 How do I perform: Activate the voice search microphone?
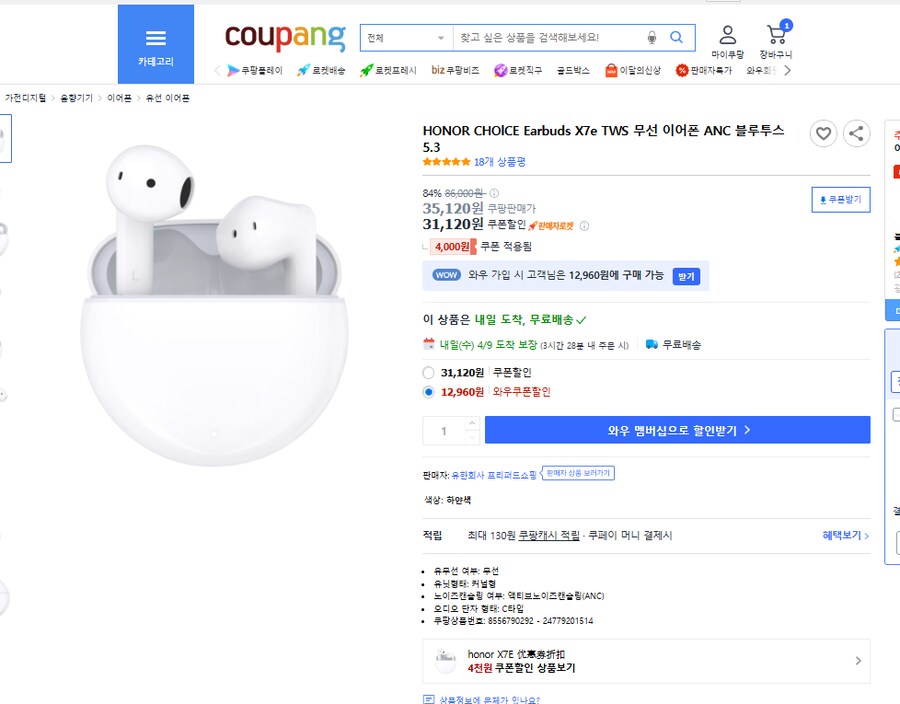[x=654, y=36]
